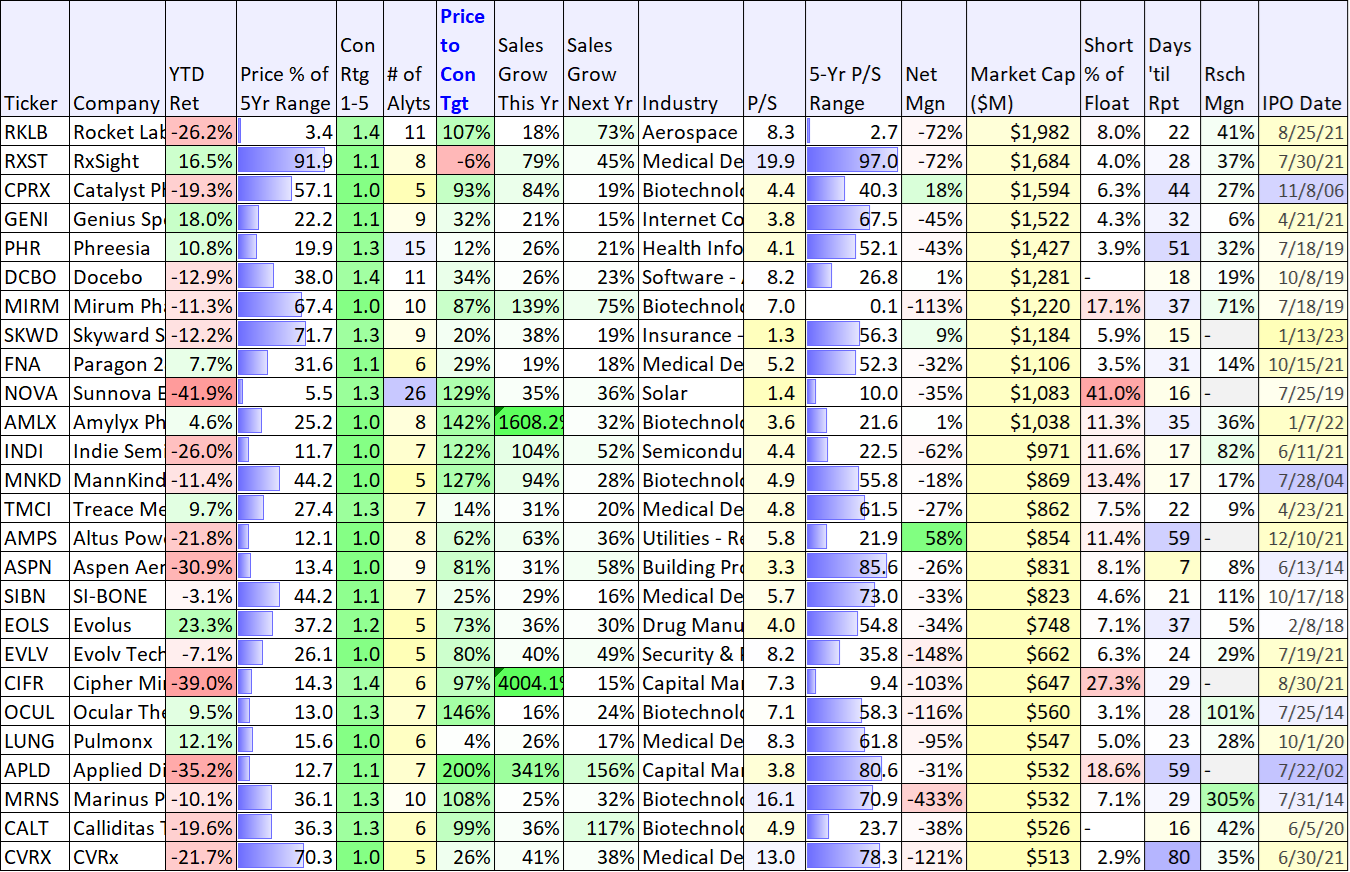The width and height of the screenshot is (1350, 872).
Task: Click the Pulmonx company cell
Action: [x=117, y=741]
